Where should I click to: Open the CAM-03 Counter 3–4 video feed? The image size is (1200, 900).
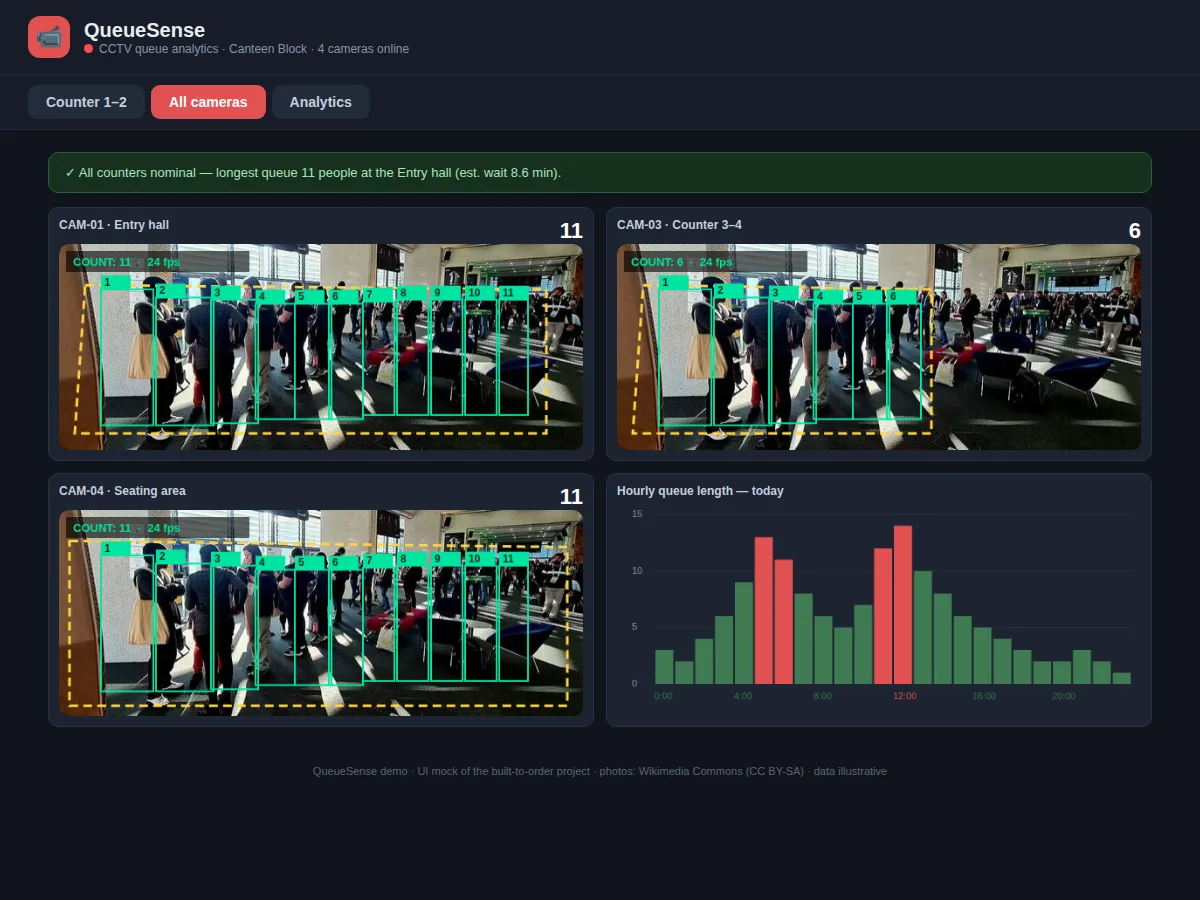coord(879,347)
